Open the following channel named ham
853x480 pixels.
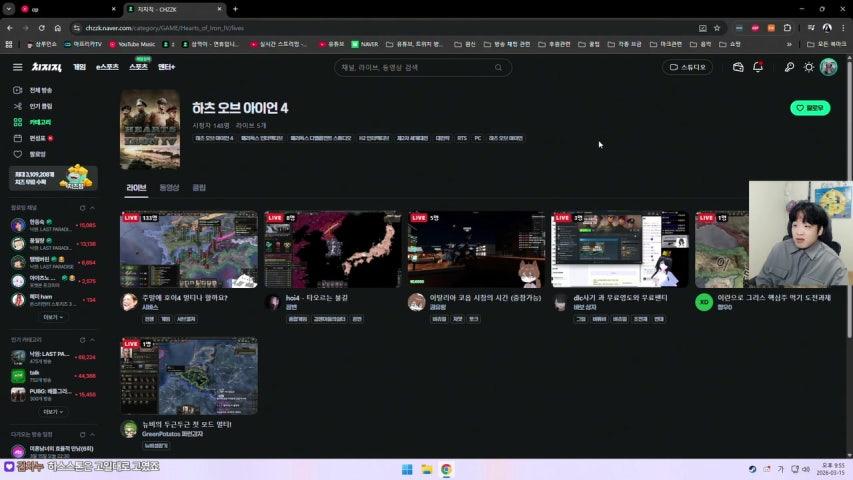click(x=53, y=299)
